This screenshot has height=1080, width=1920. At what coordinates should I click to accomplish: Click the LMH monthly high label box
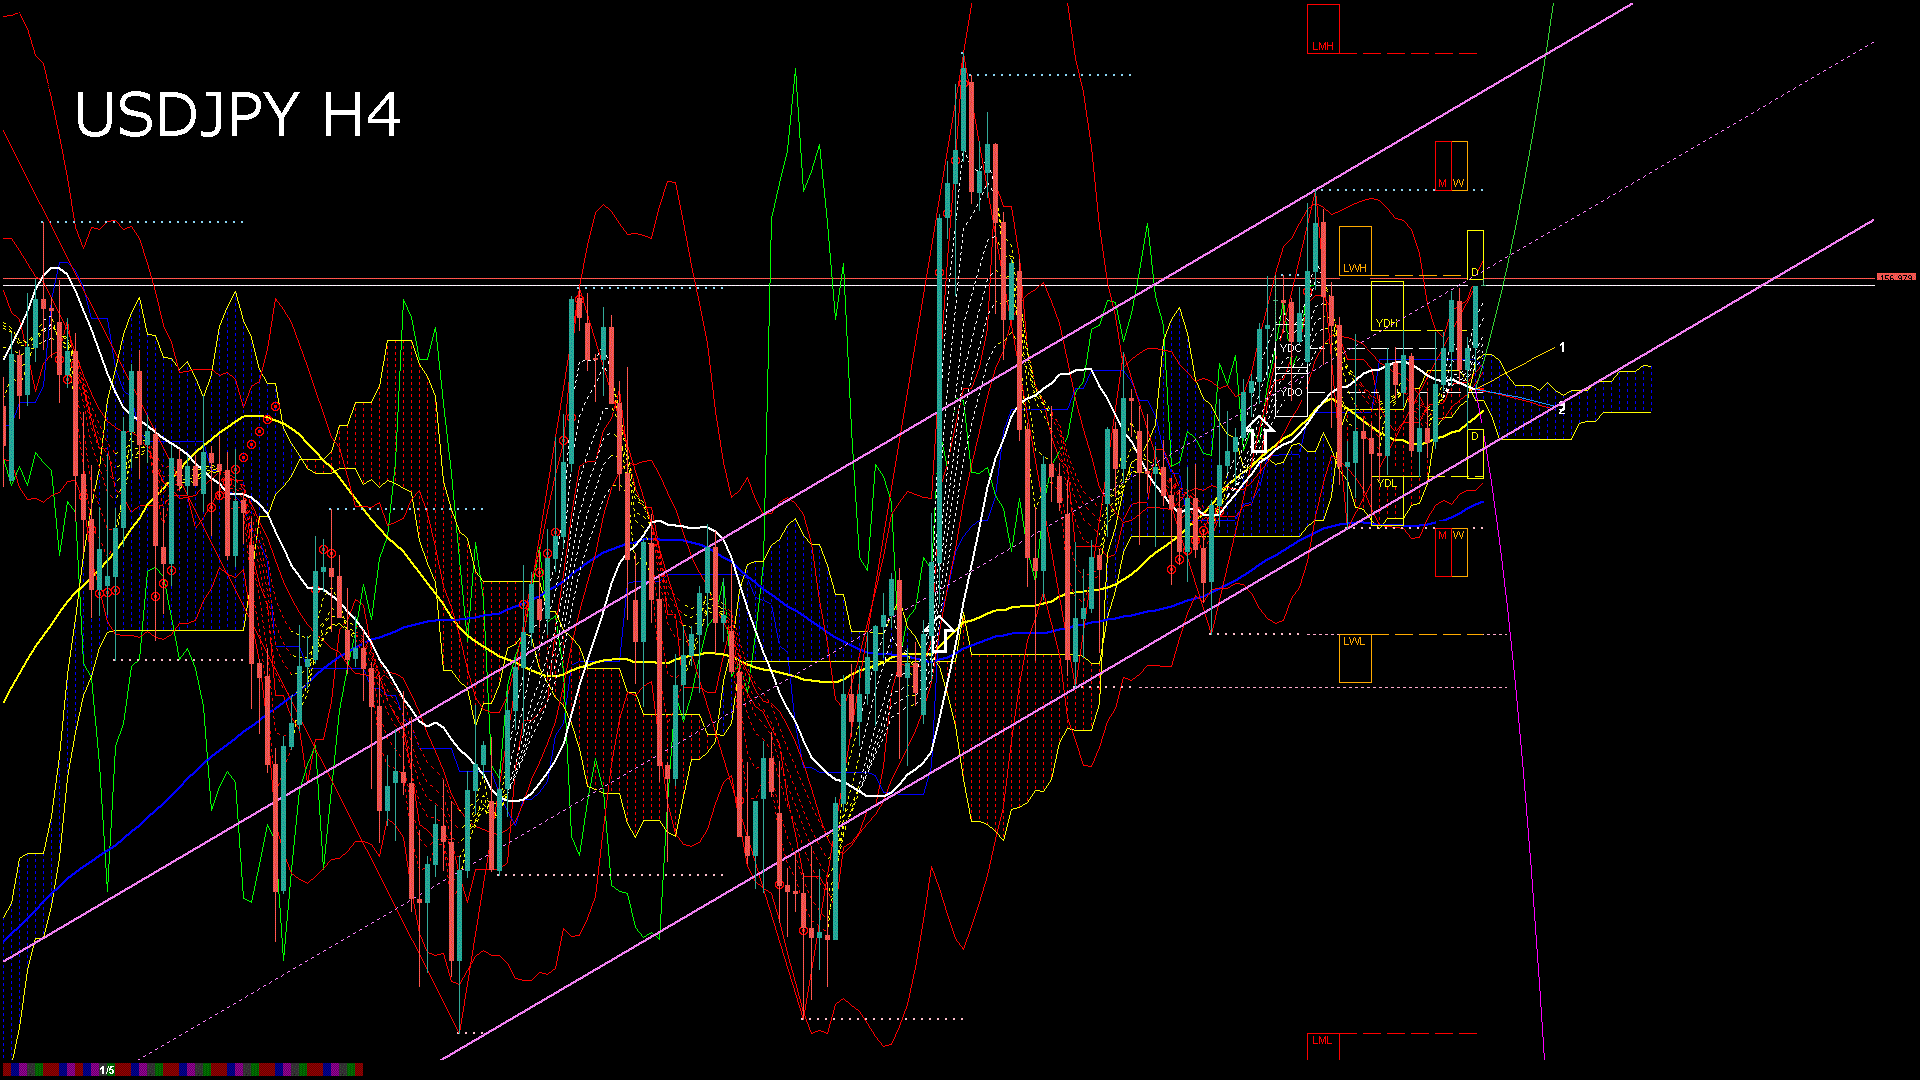(1323, 45)
